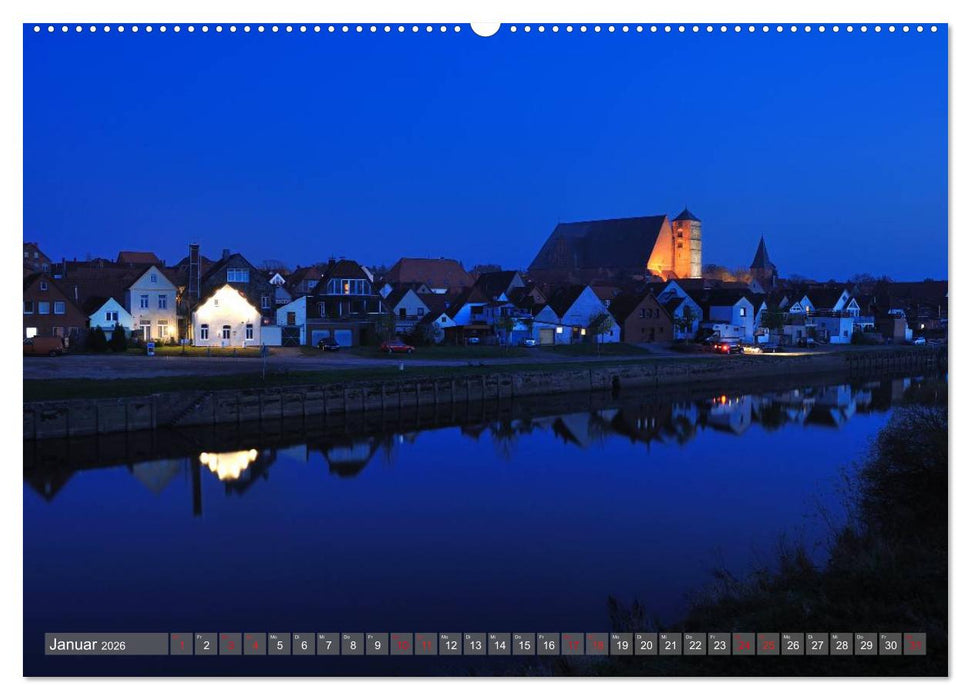Click Friday the 23rd
This screenshot has width=971, height=700.
coord(716,645)
